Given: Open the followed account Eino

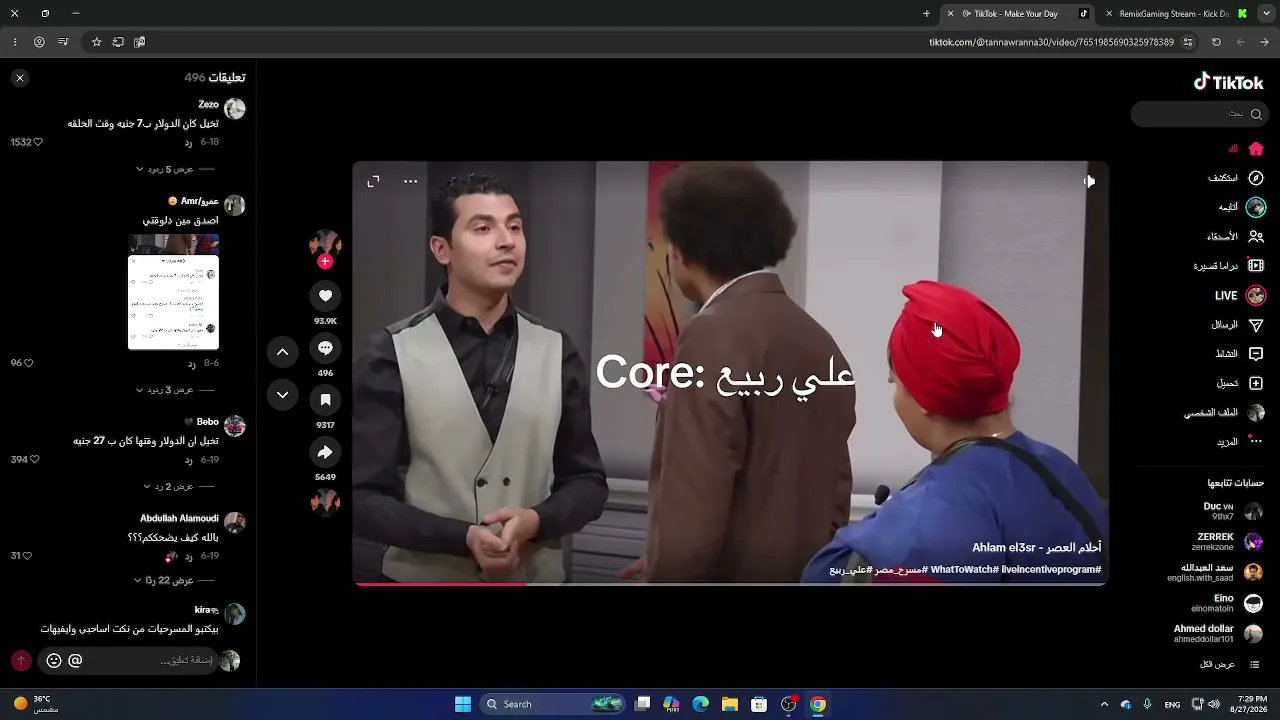Looking at the screenshot, I should (x=1227, y=603).
